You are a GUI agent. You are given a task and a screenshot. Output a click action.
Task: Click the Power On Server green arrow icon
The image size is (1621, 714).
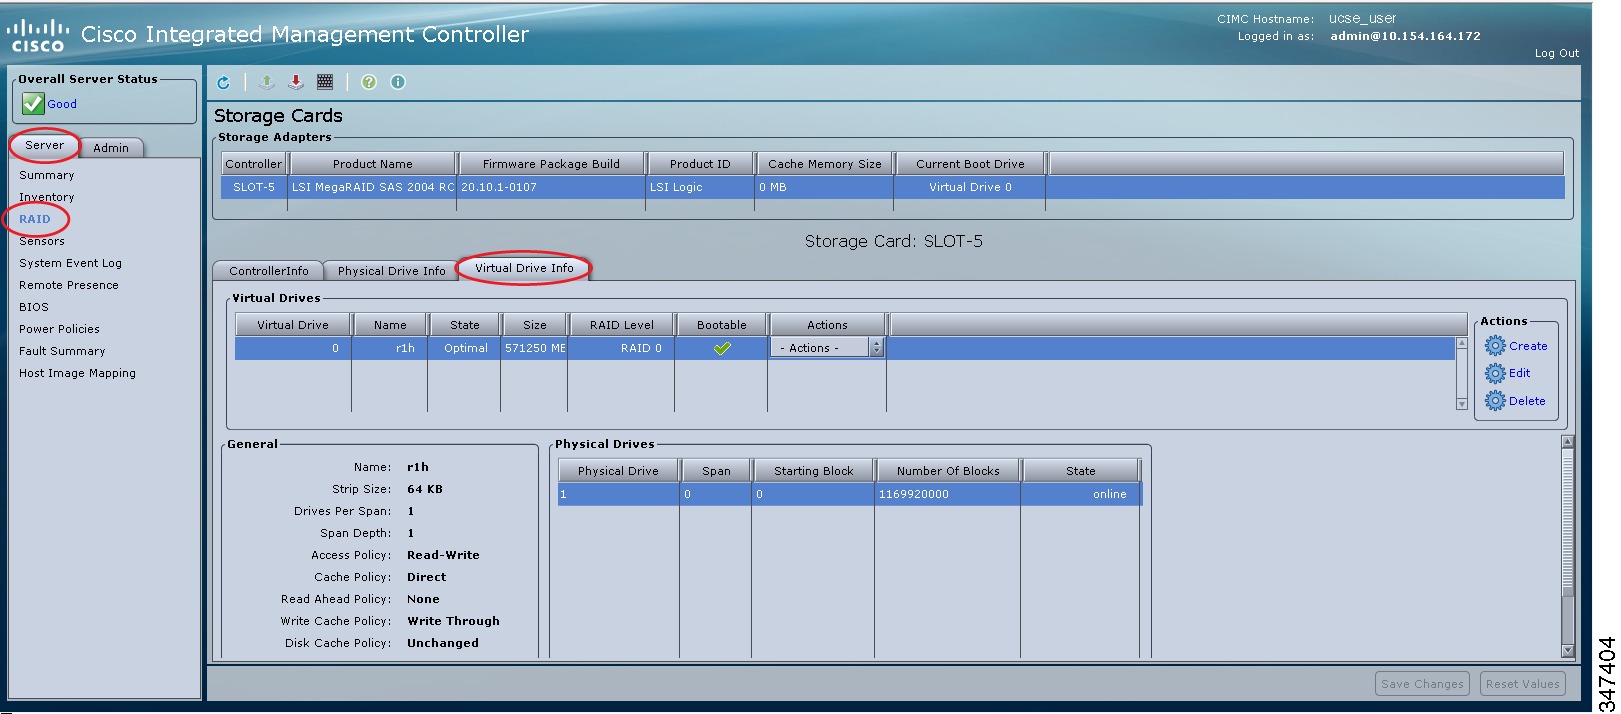(x=267, y=82)
